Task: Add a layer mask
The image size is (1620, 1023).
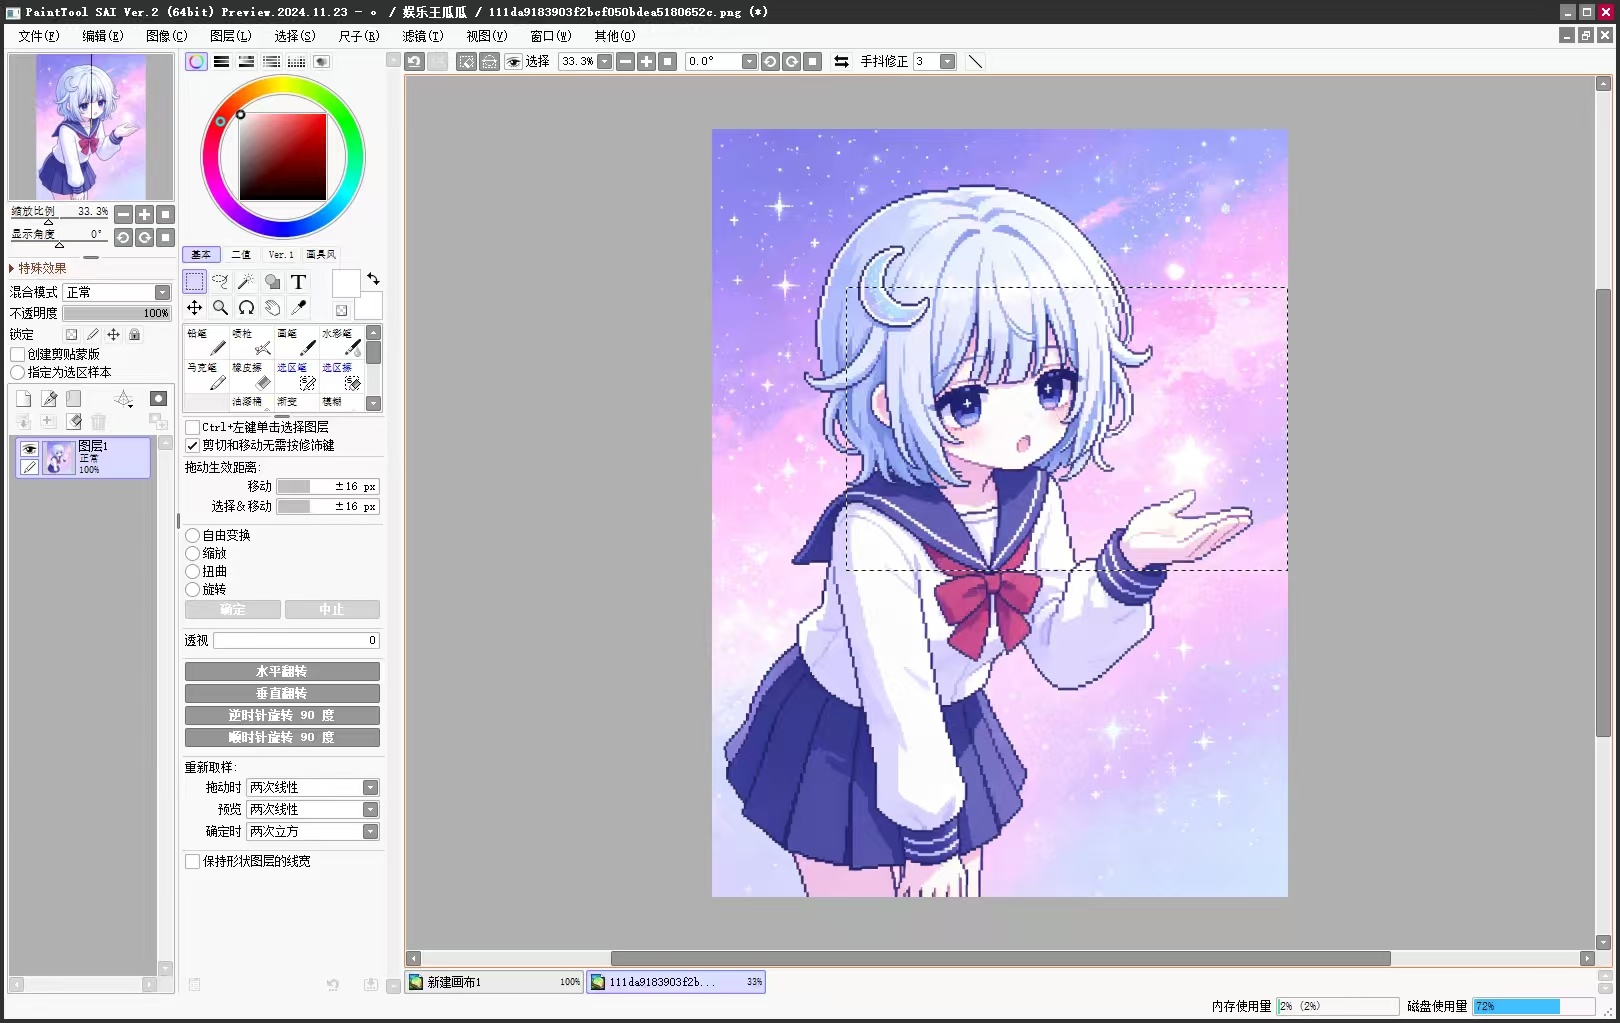Action: tap(158, 399)
